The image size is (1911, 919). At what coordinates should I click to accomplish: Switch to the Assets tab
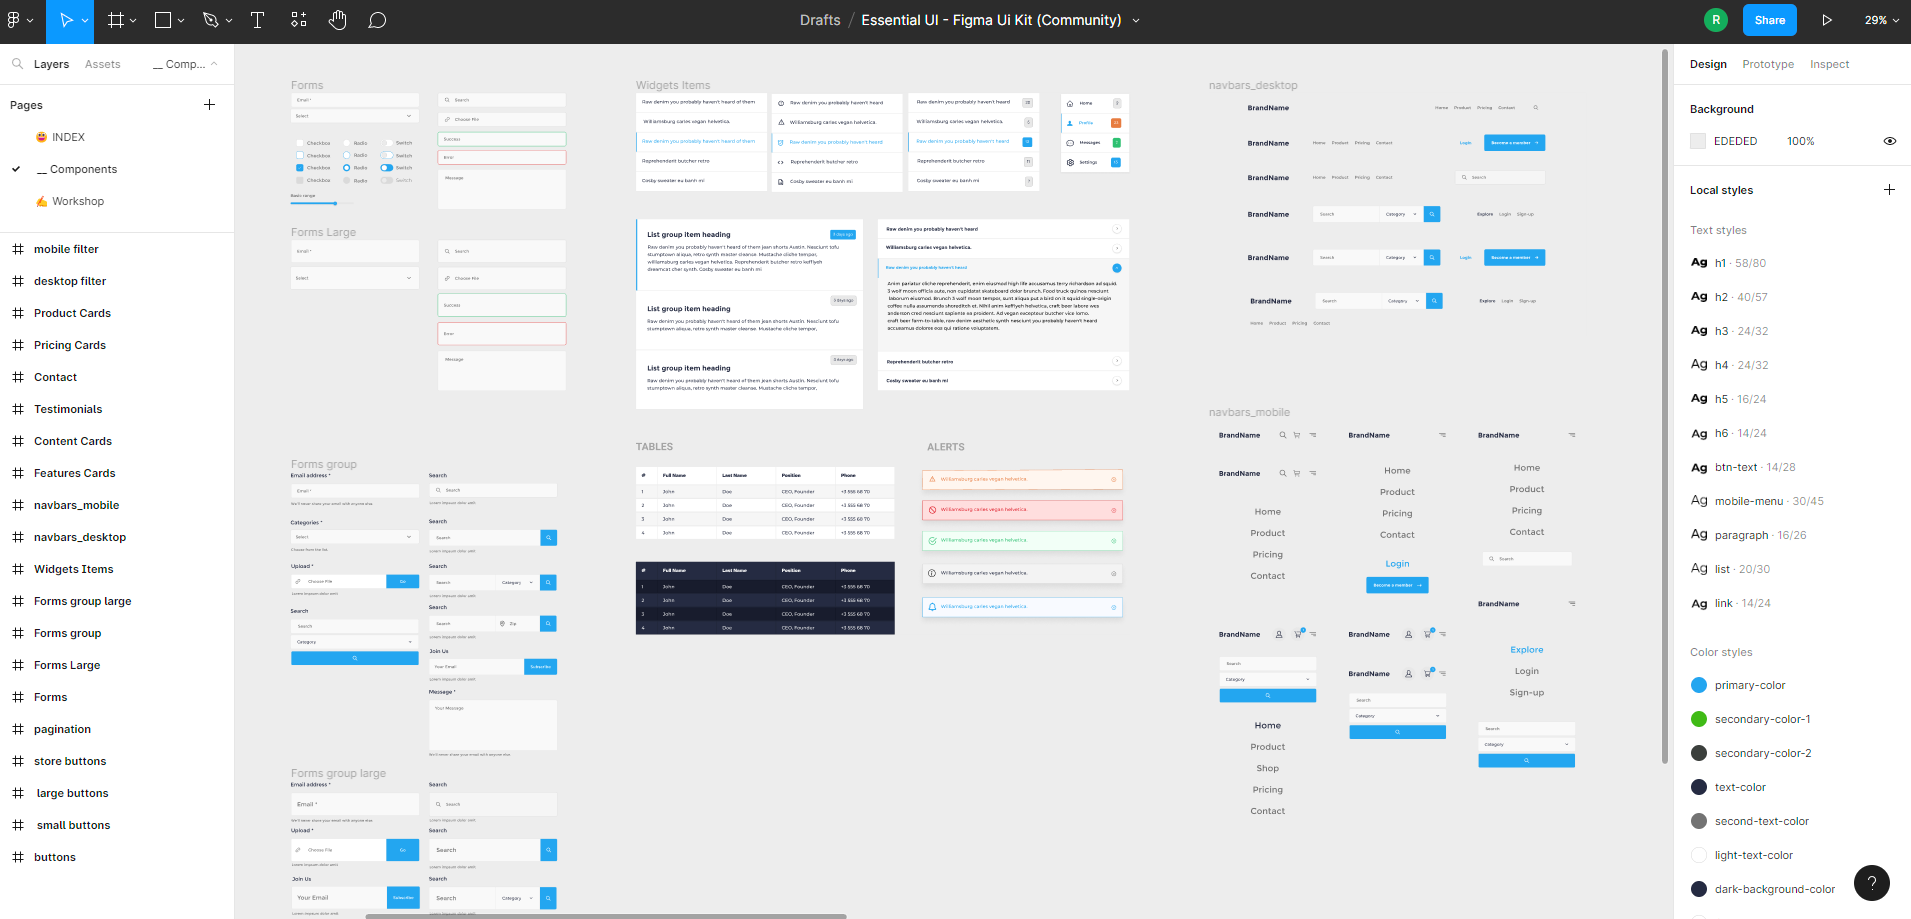102,63
